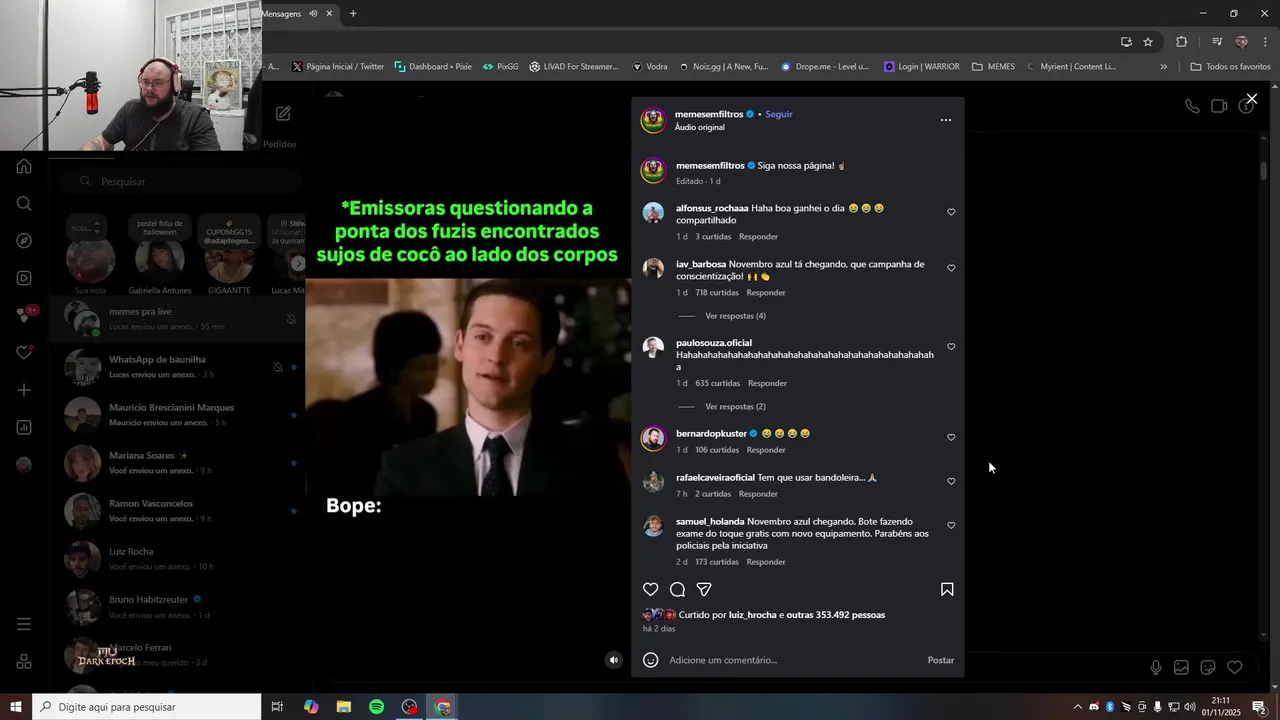
Task: Open the MEMES bookmarks folder
Action: [x=993, y=67]
